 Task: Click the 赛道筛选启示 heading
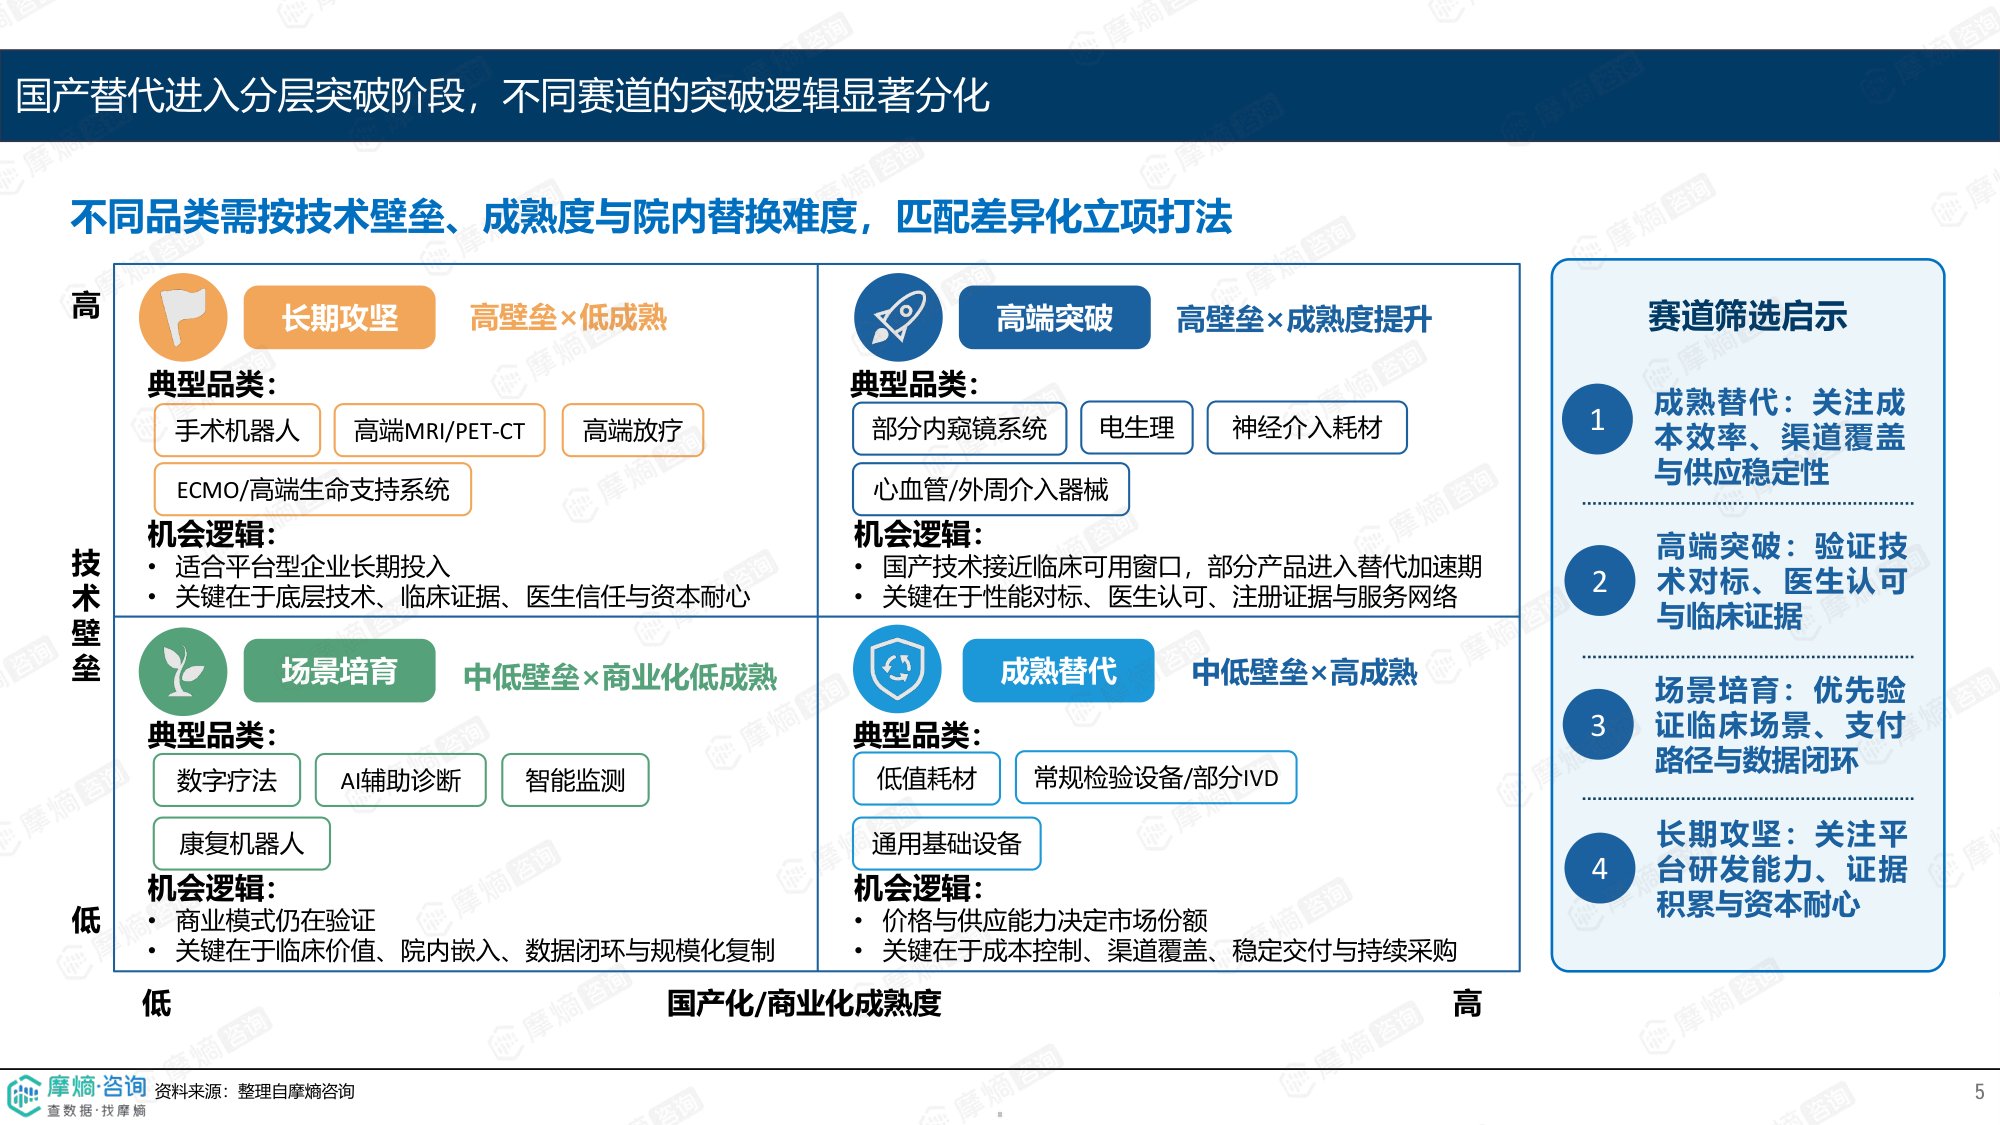pyautogui.click(x=1747, y=316)
